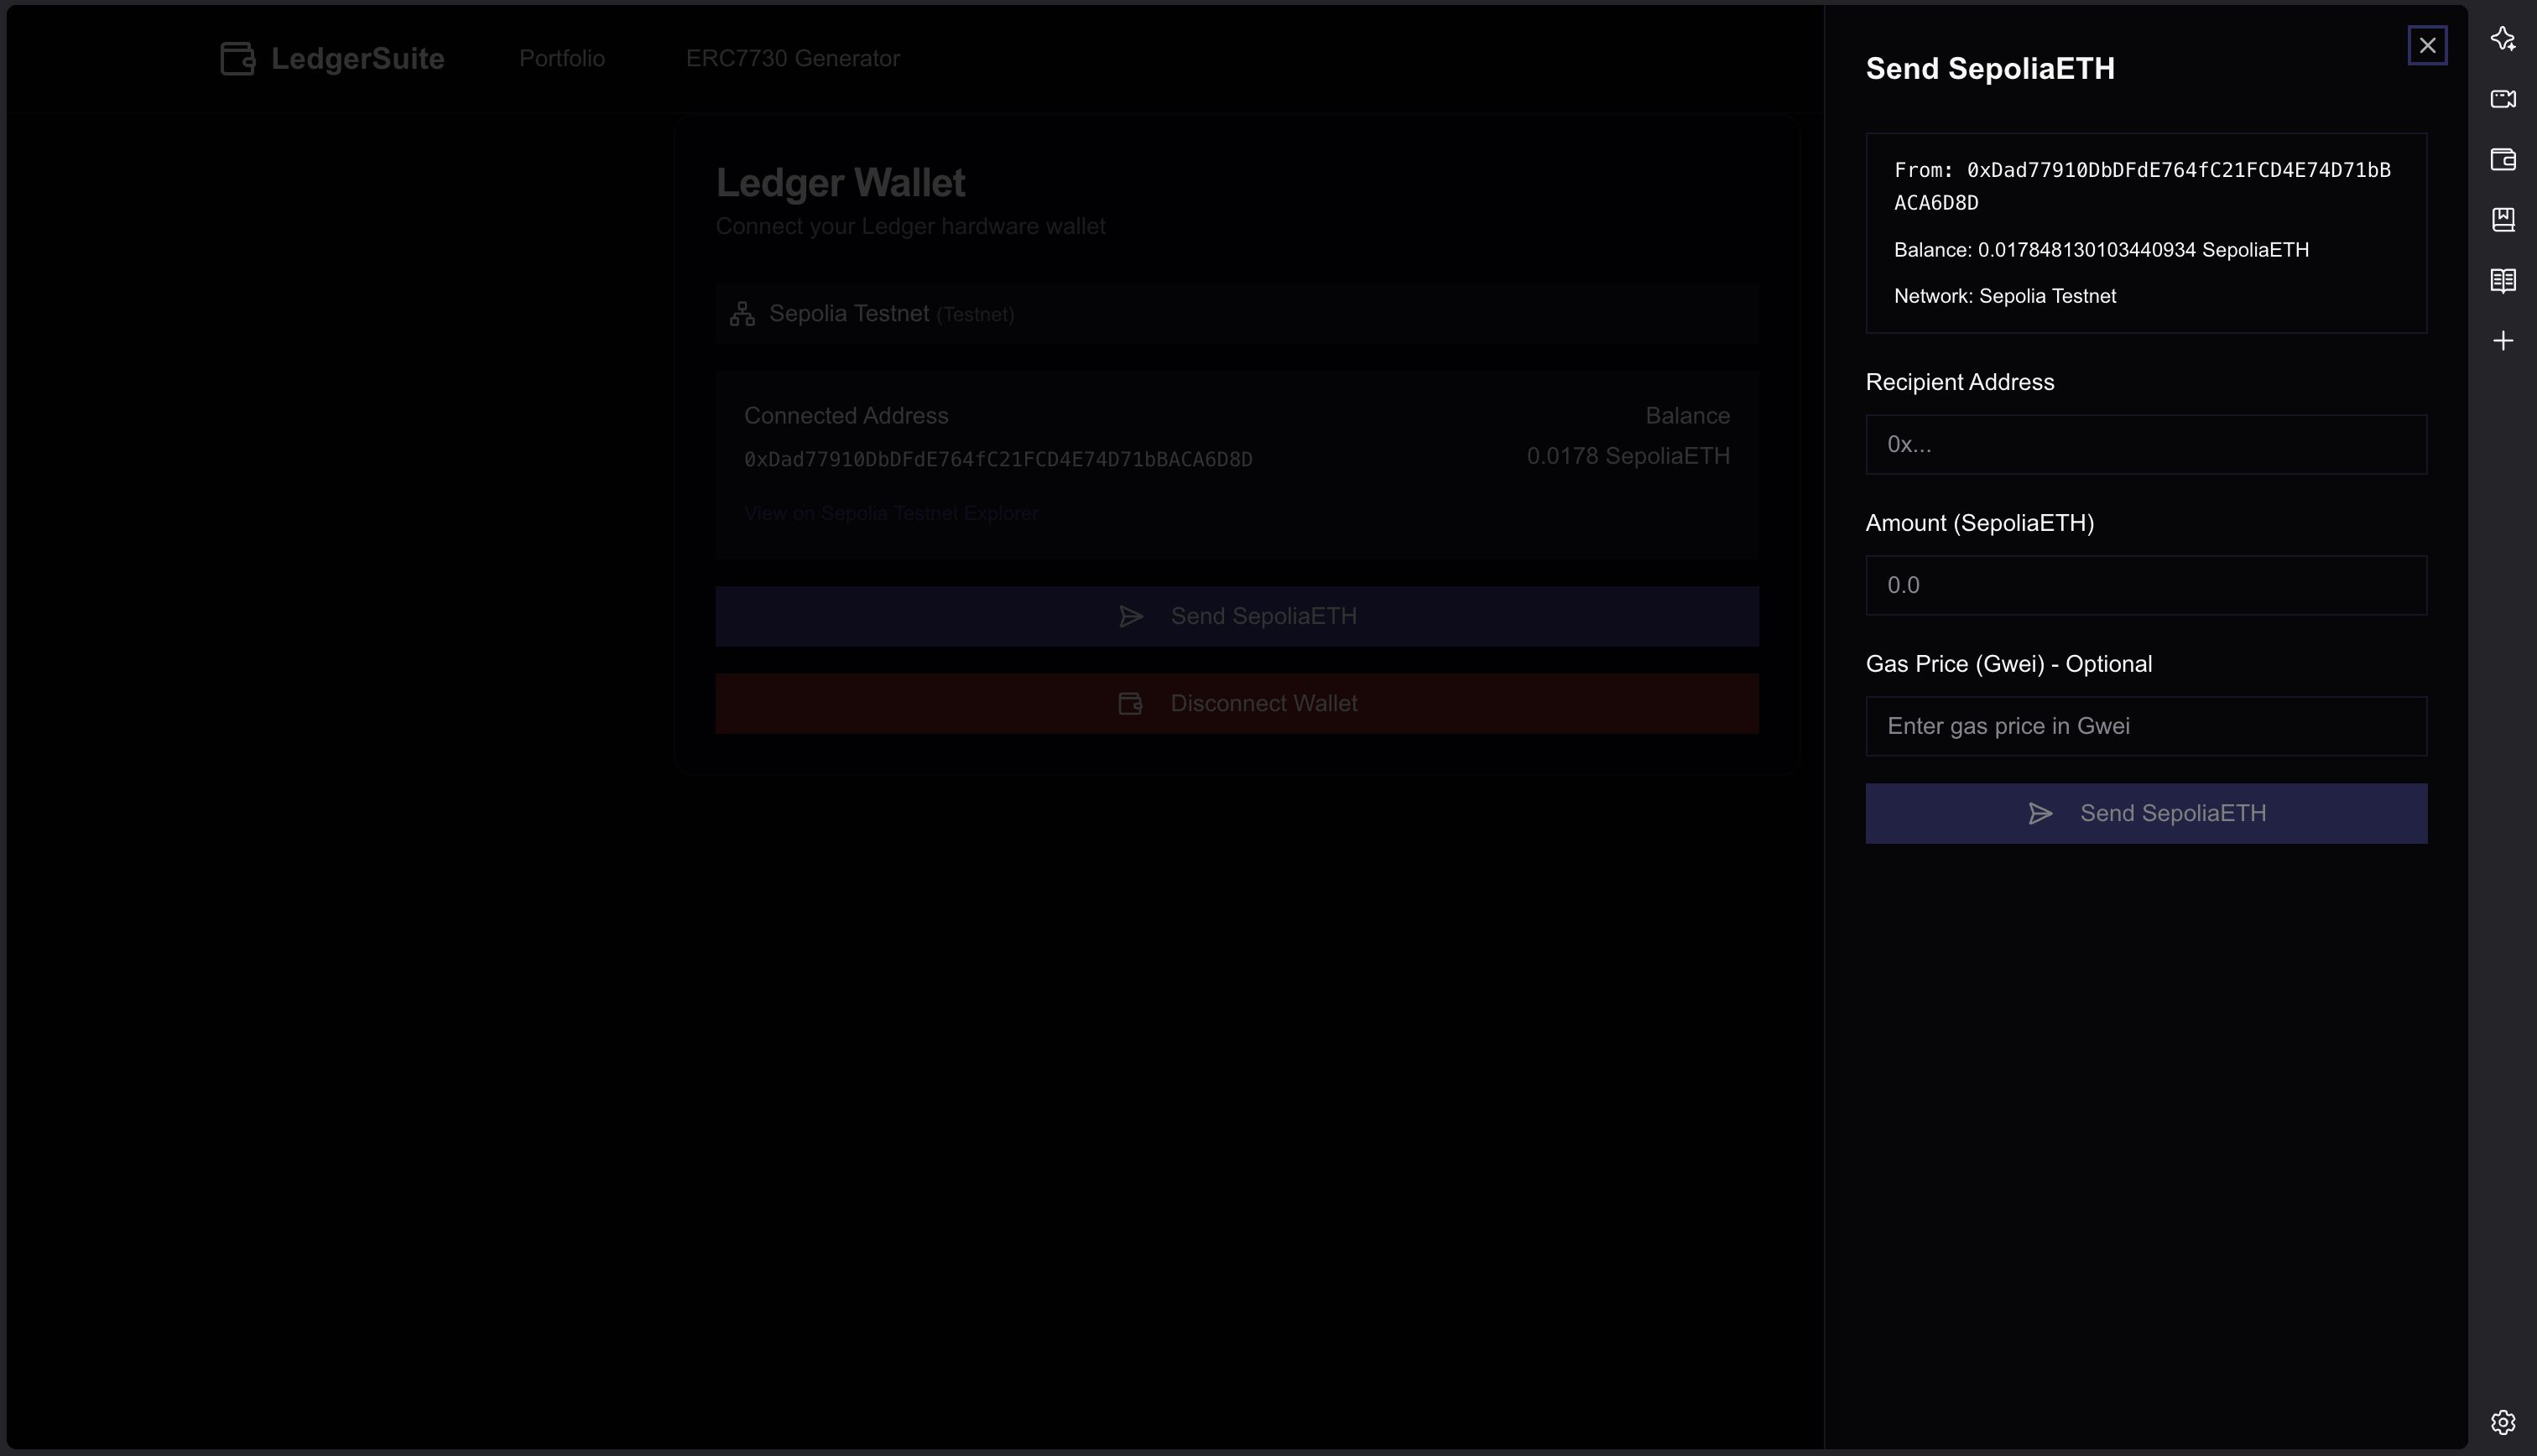Open the ticket icon in right sidebar

point(2503,99)
